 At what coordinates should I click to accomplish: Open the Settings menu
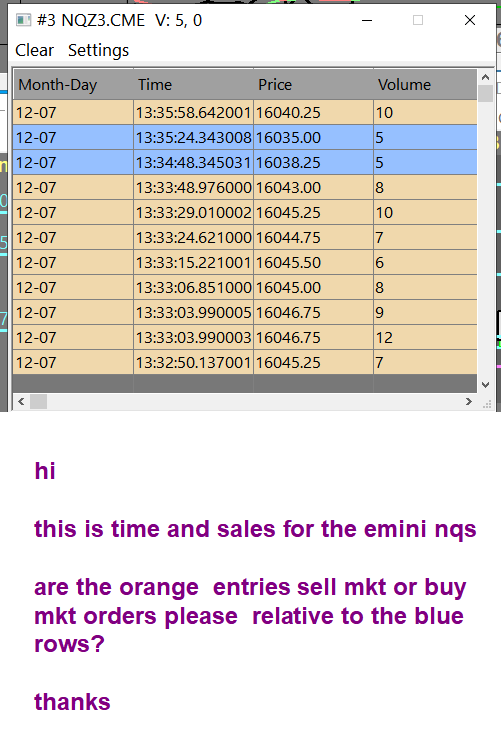coord(99,50)
